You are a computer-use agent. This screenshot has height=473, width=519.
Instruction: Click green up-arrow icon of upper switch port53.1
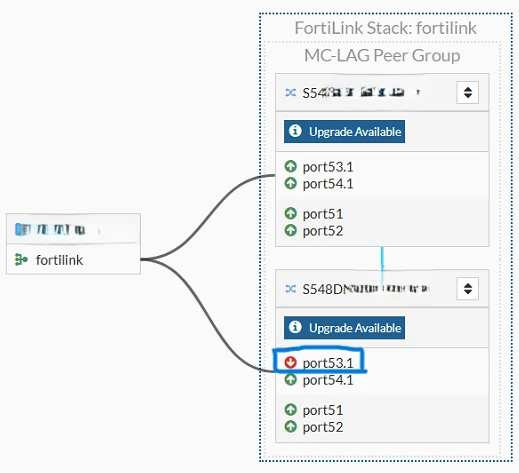point(290,166)
